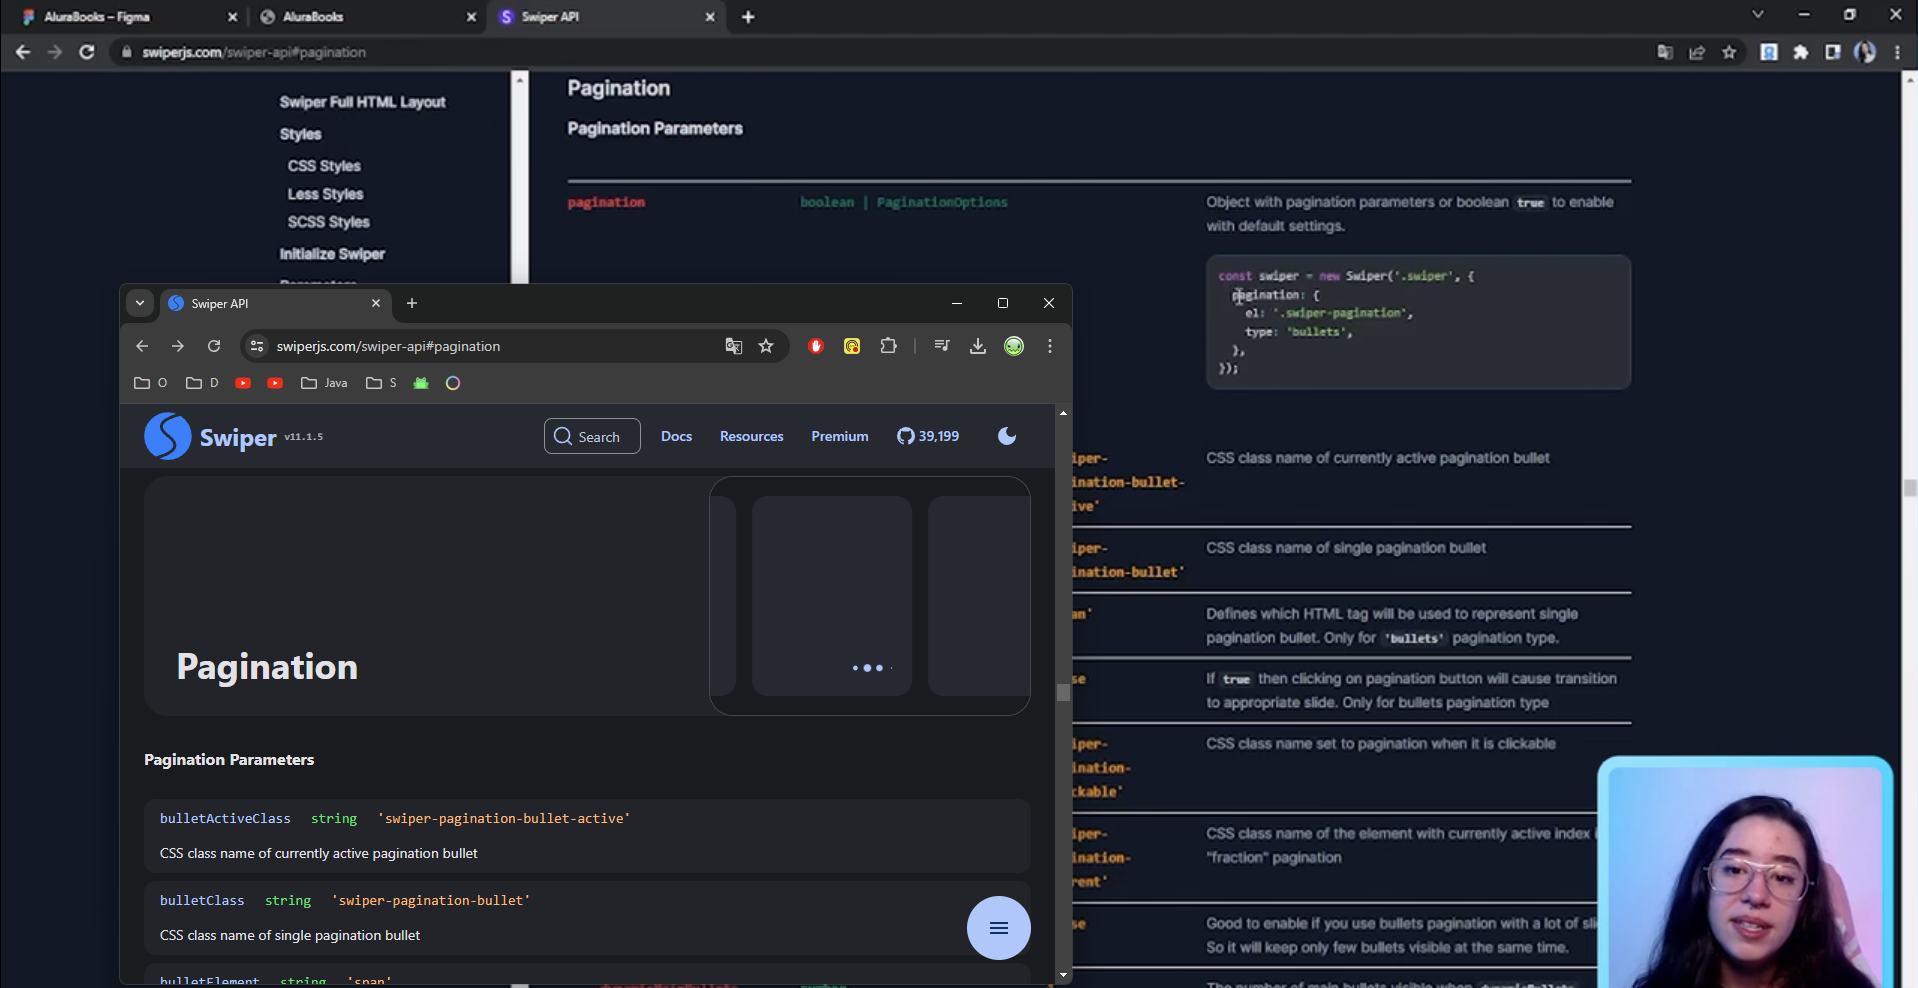Bookmark the page with the star in back window
The width and height of the screenshot is (1918, 988).
click(x=1729, y=52)
